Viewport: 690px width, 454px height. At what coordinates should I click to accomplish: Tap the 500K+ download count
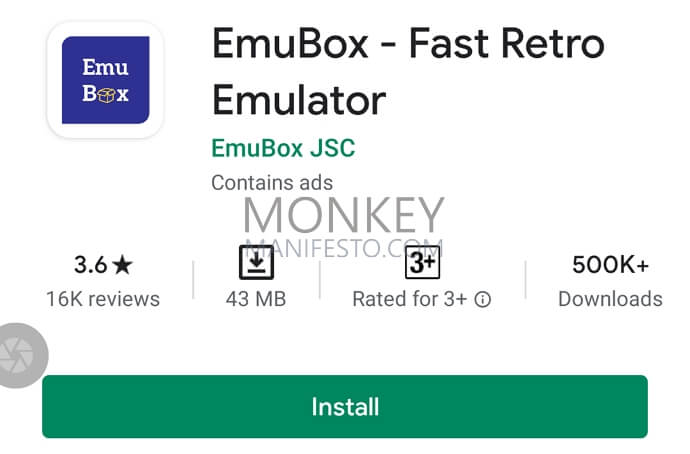coord(610,265)
